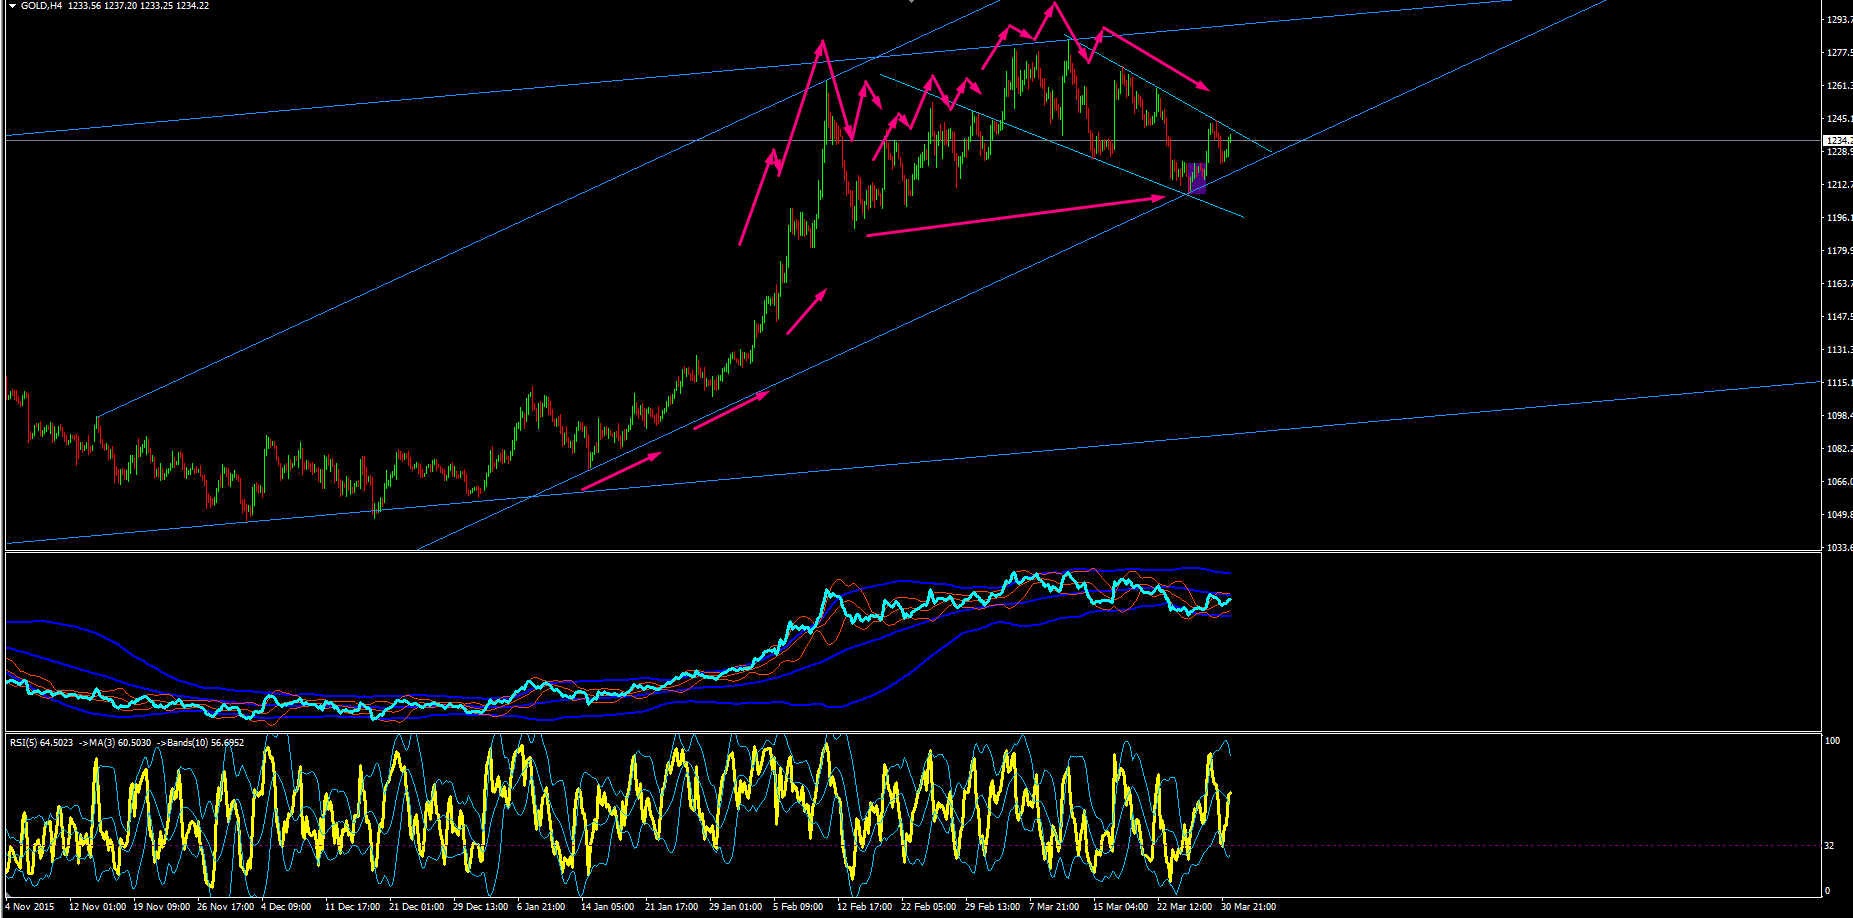Click the 1196 price scale label
Screen dimensions: 1853x918
click(1839, 218)
